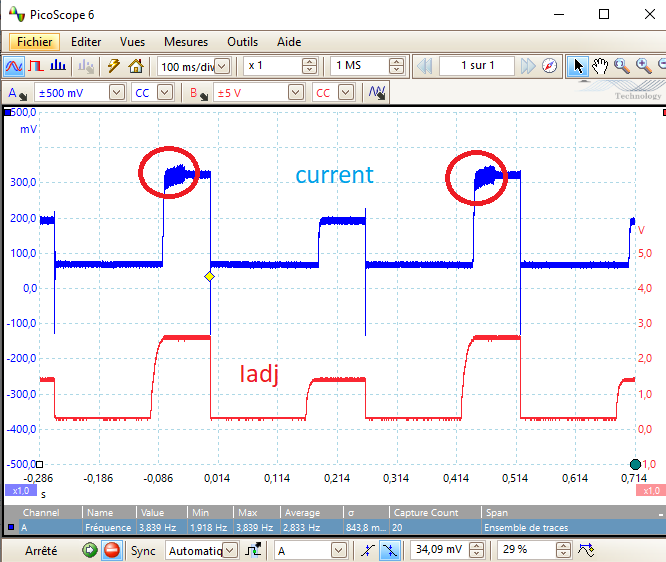Viewport: 666px width, 562px height.
Task: Click the Sync trigger label
Action: pos(143,551)
